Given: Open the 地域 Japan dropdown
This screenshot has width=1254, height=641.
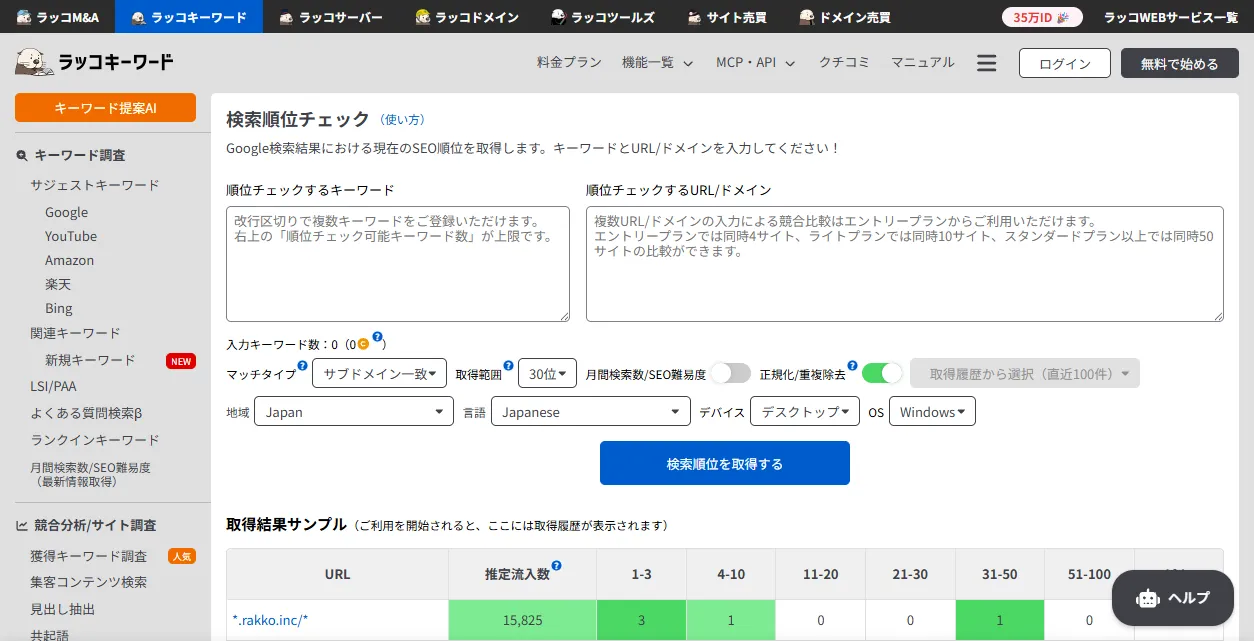Looking at the screenshot, I should tap(355, 412).
